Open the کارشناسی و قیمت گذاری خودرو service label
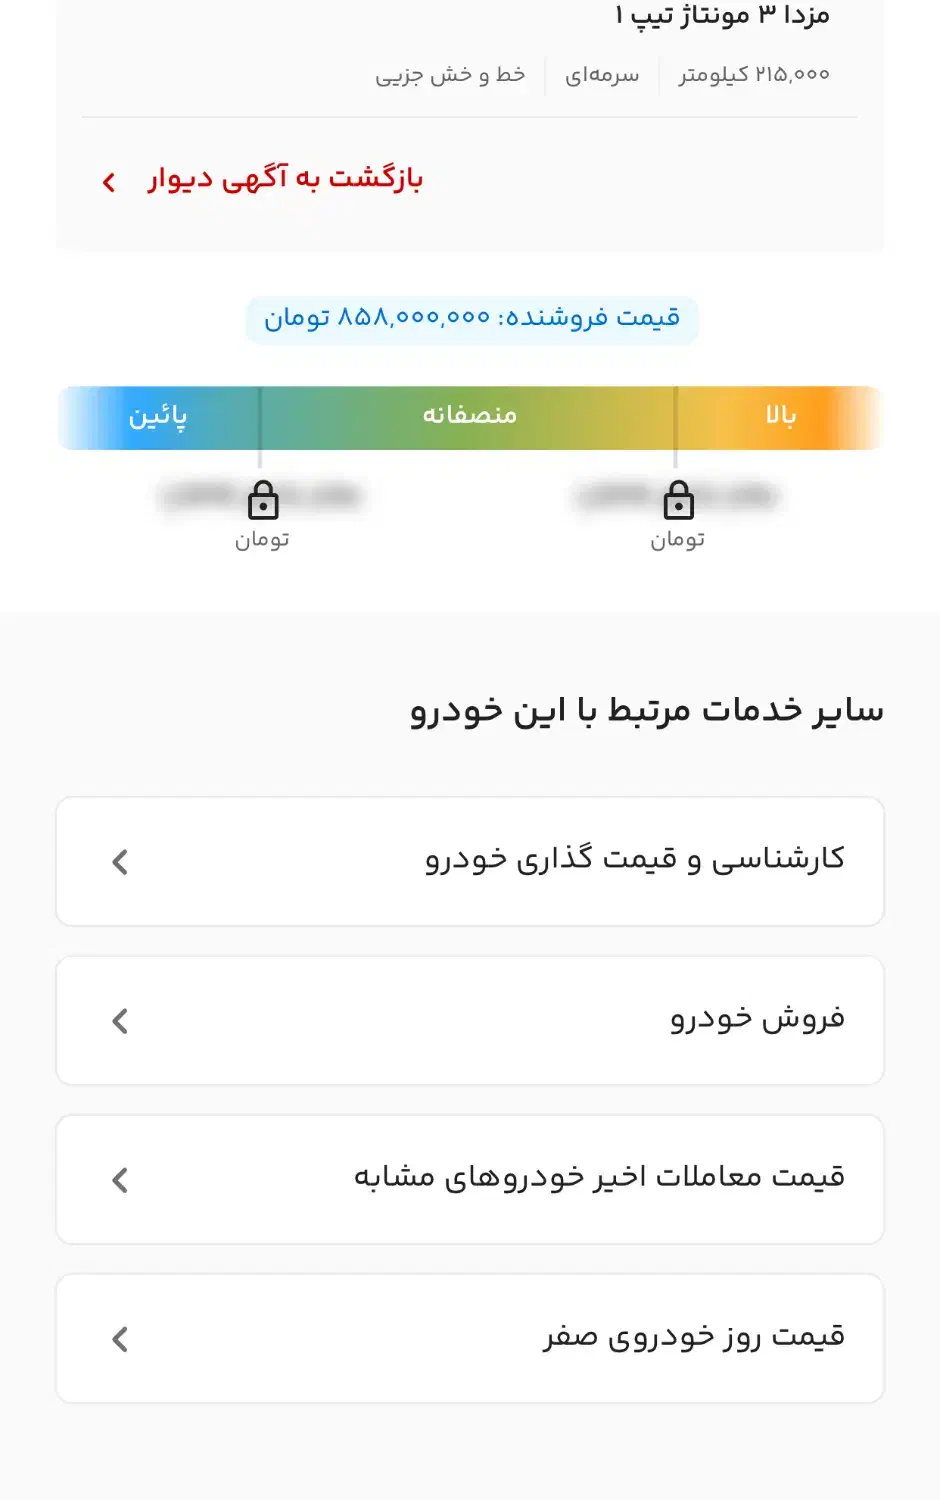Image resolution: width=940 pixels, height=1500 pixels. click(635, 860)
